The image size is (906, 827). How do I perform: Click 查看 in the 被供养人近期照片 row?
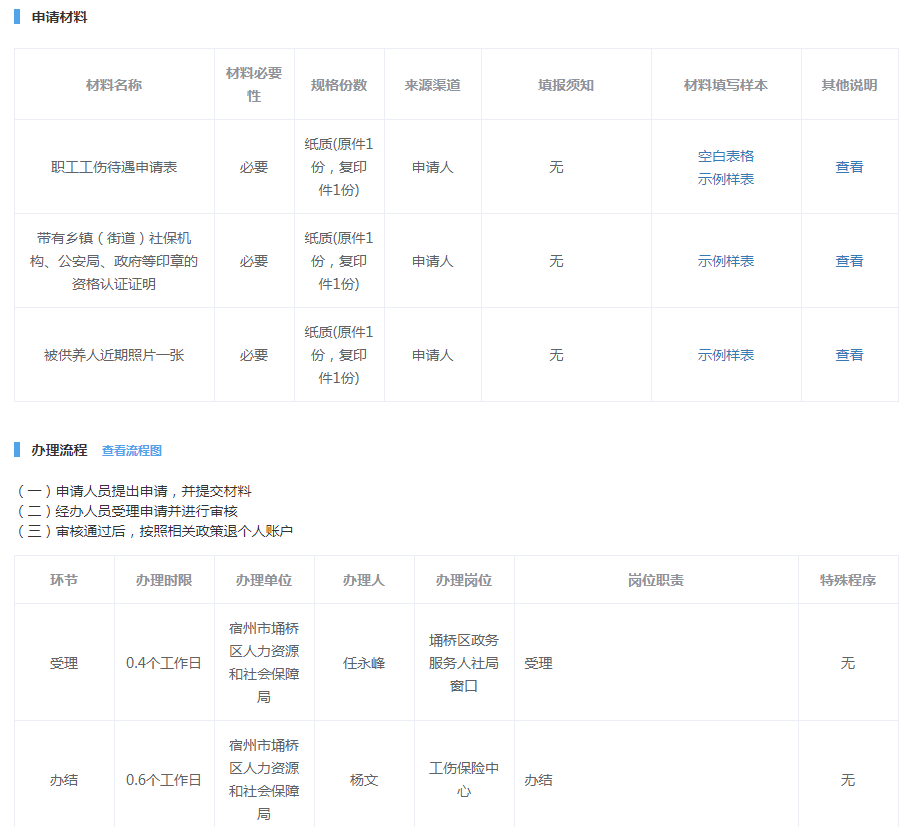click(x=849, y=355)
